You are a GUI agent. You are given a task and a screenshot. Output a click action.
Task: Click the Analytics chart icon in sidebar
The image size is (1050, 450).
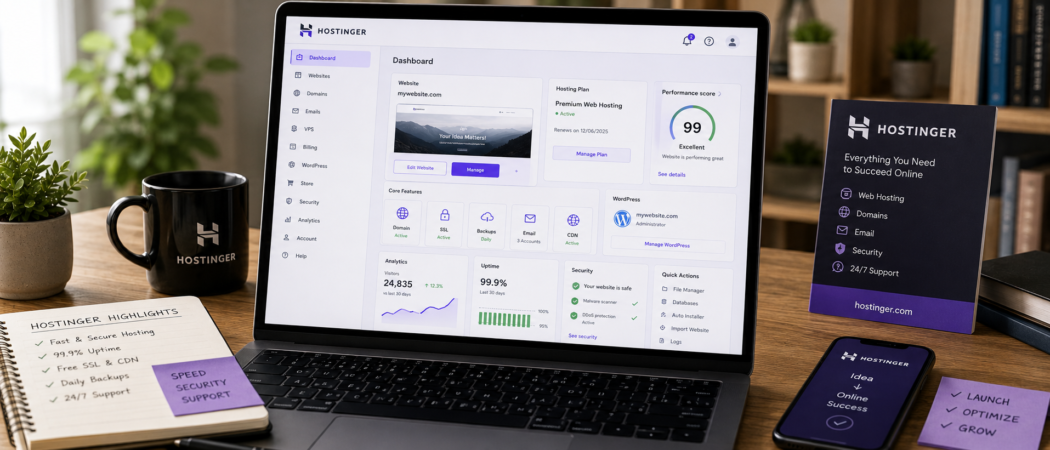(288, 220)
